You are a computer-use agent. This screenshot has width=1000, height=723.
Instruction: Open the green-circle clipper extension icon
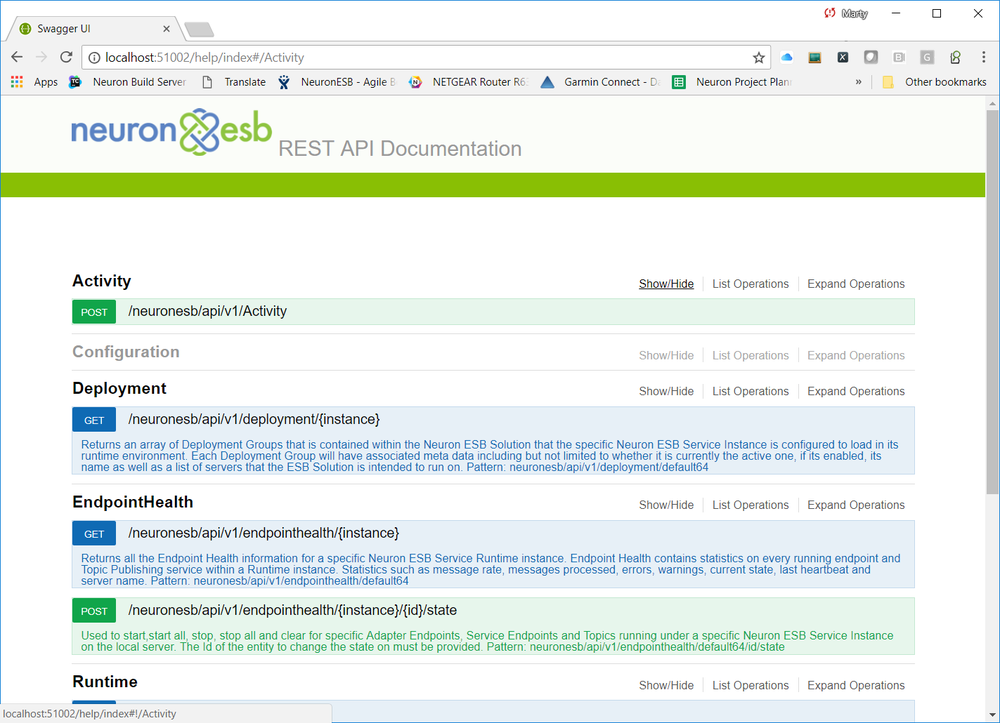(x=955, y=57)
